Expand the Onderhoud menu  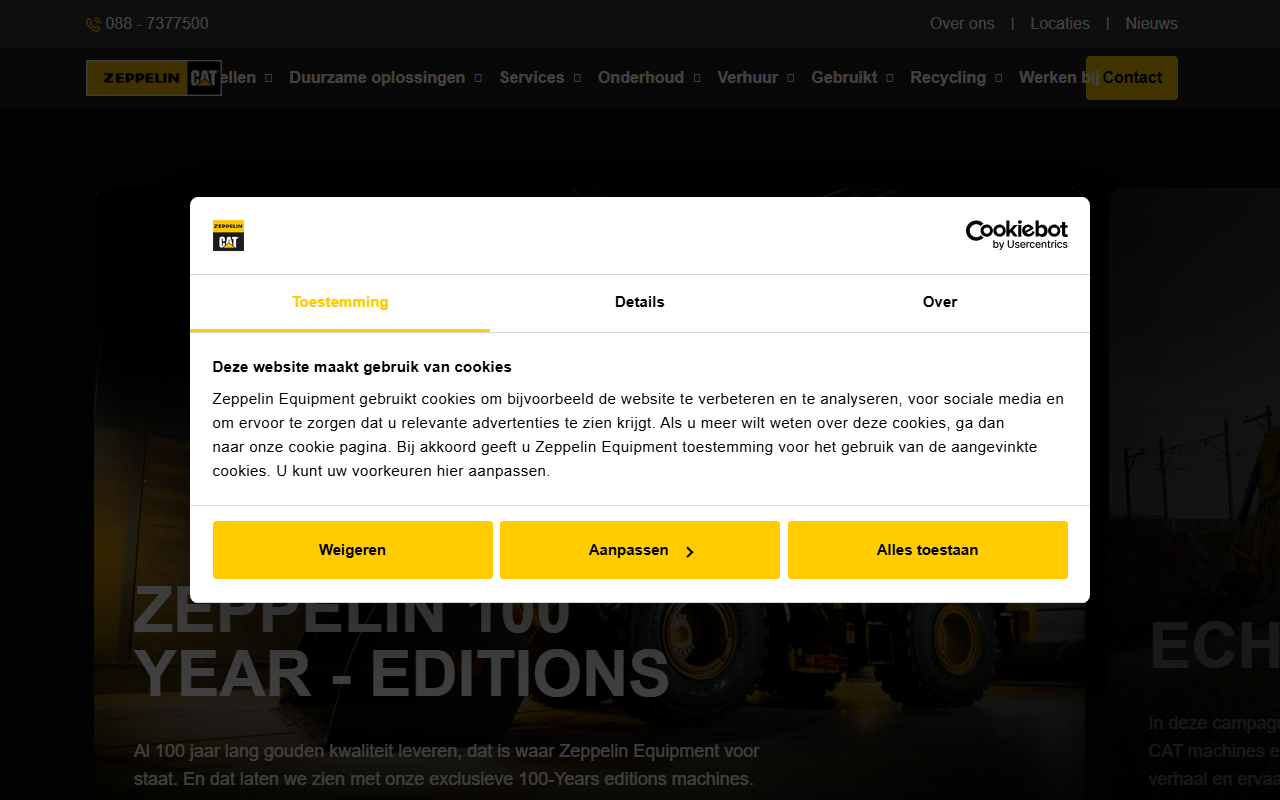pos(649,78)
